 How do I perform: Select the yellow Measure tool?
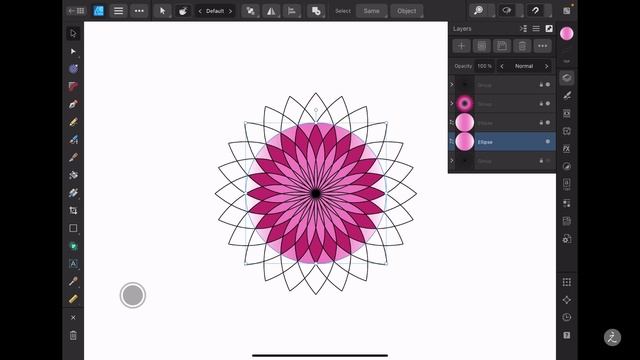73,299
